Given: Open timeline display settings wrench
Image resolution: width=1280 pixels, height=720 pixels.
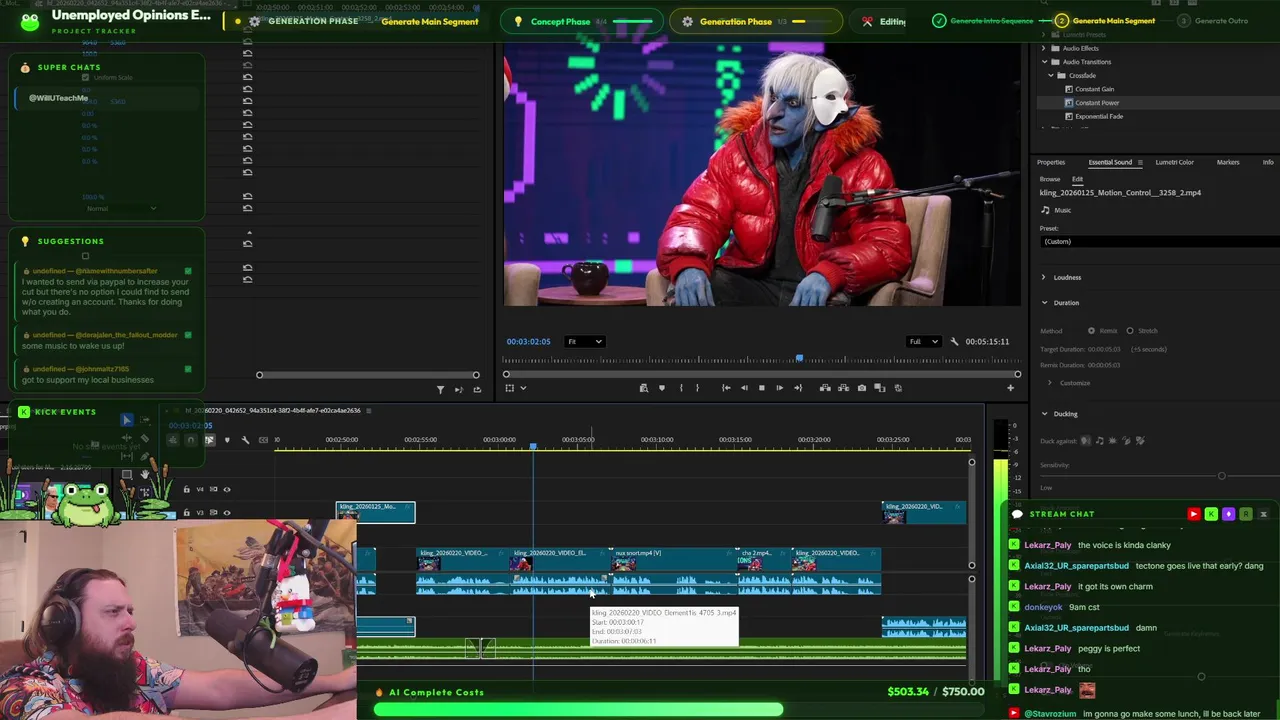Looking at the screenshot, I should click(x=245, y=440).
